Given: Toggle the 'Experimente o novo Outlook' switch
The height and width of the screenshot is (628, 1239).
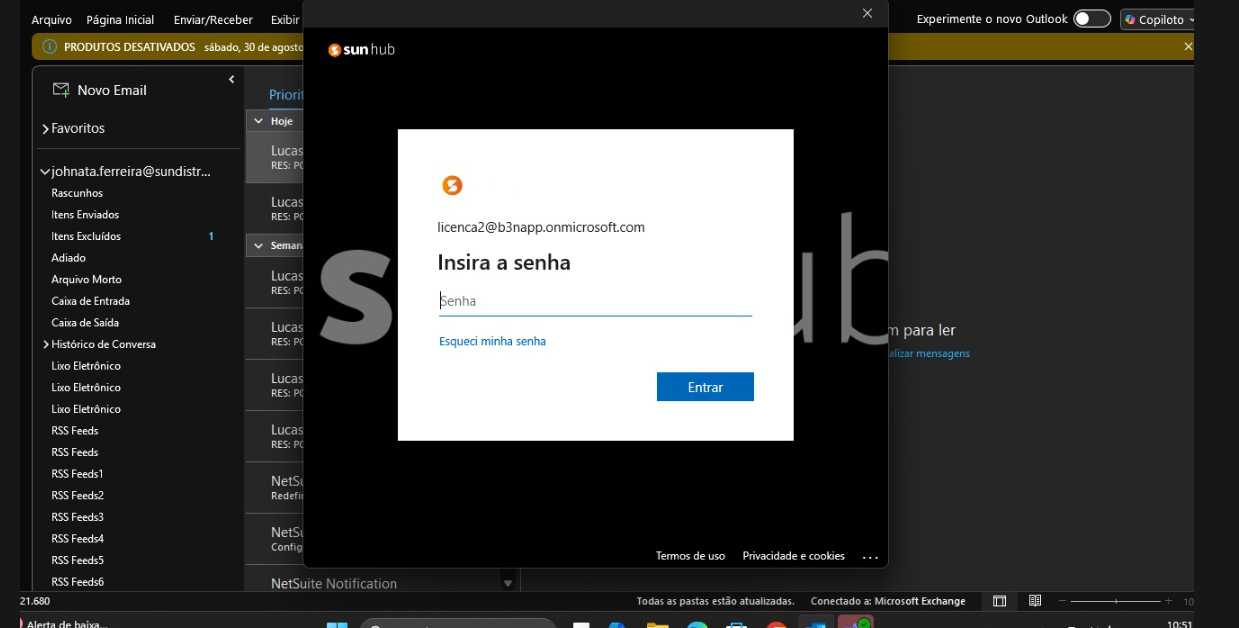Looking at the screenshot, I should [x=1091, y=19].
